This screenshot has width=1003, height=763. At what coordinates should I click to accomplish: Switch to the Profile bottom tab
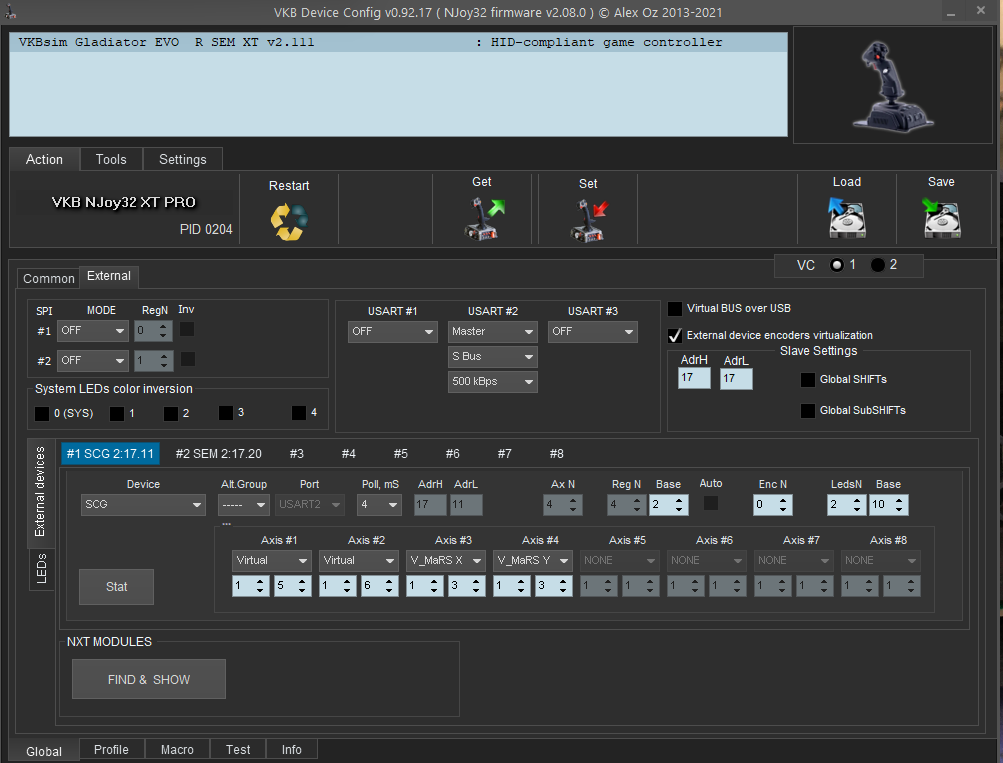(111, 750)
